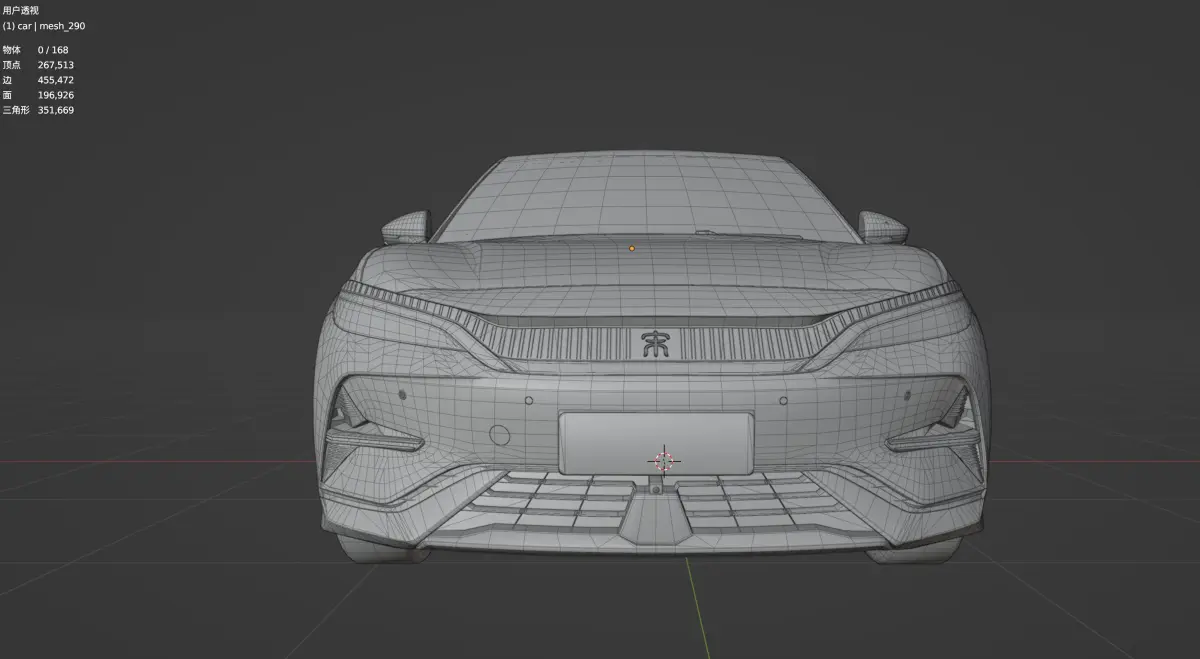Select the 宋 emblem mesh on grille

[656, 343]
